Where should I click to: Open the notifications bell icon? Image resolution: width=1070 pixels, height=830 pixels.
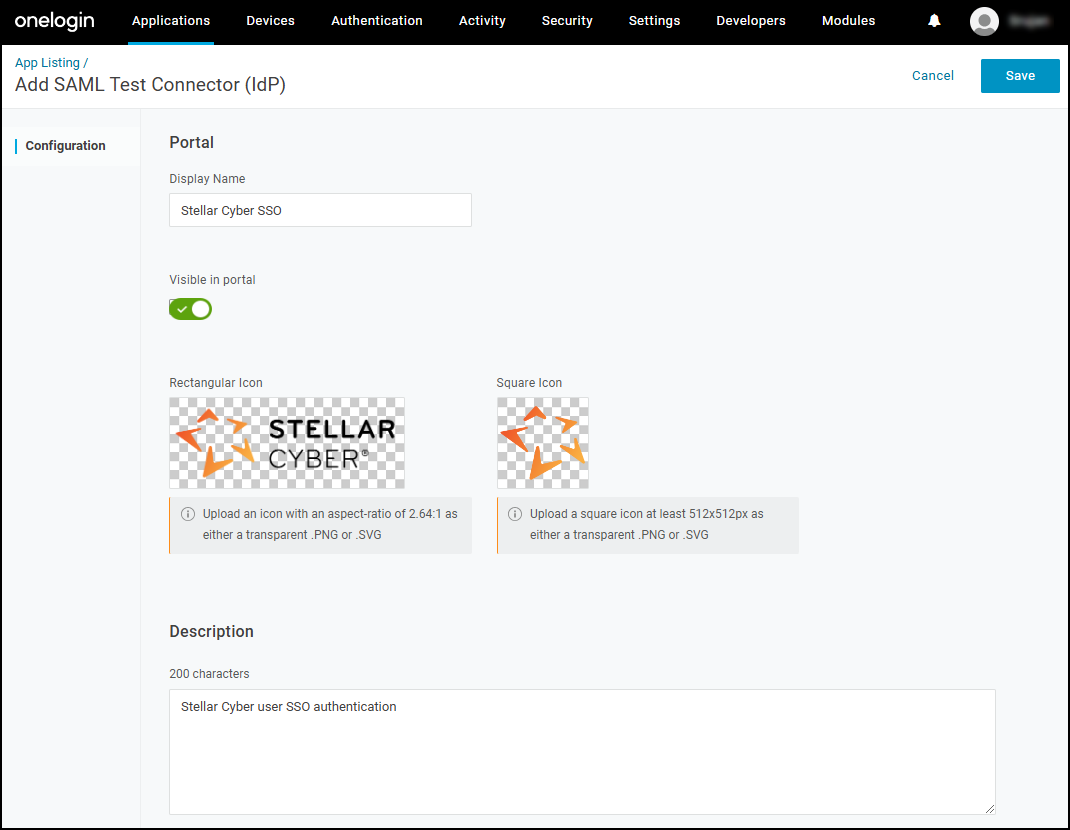(933, 20)
